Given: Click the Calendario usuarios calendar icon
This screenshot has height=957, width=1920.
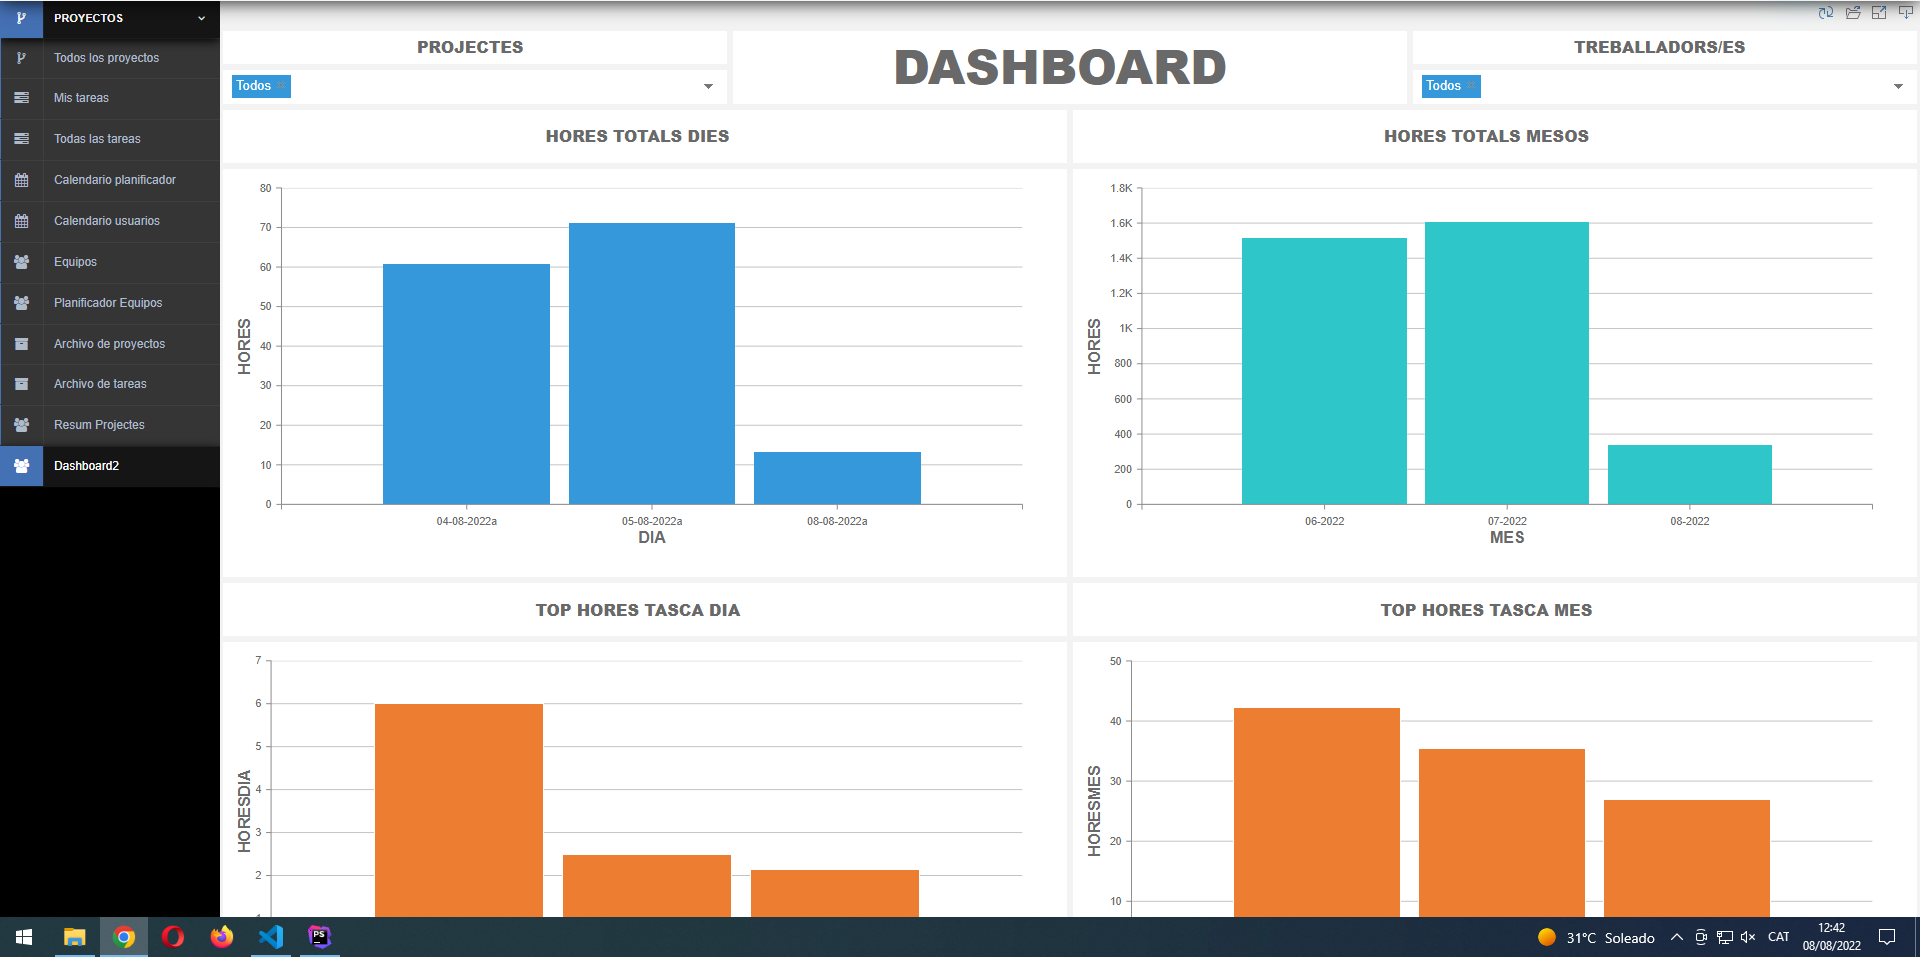Looking at the screenshot, I should pyautogui.click(x=21, y=221).
